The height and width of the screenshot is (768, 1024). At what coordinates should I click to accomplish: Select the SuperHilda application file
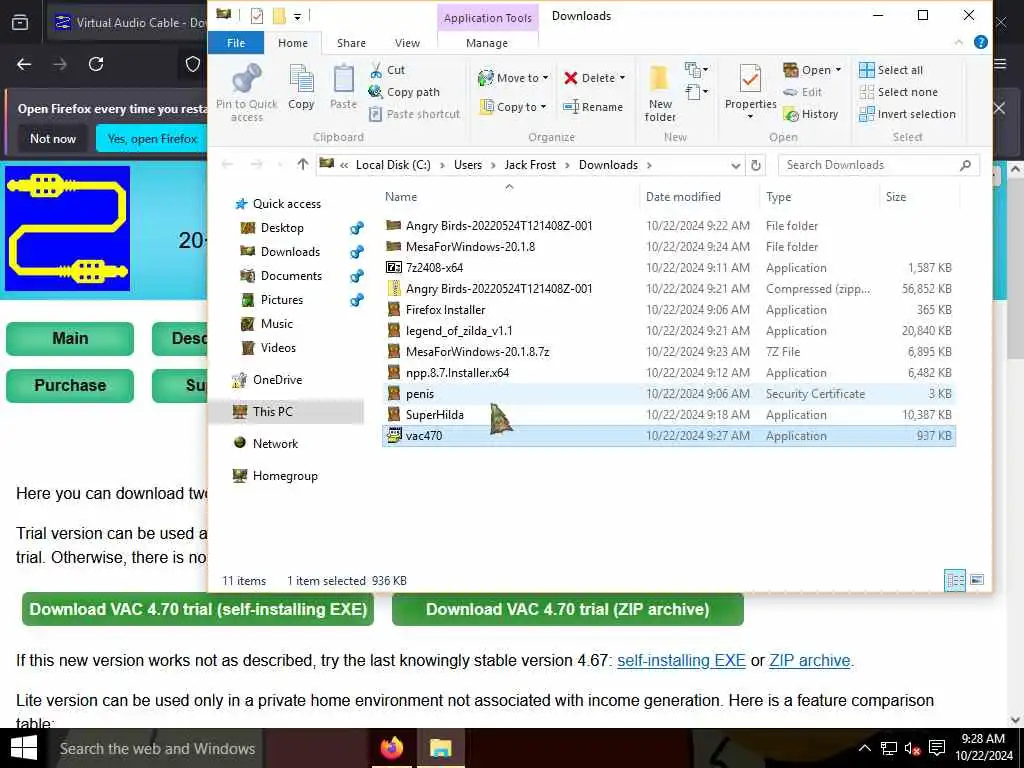[x=669, y=415]
